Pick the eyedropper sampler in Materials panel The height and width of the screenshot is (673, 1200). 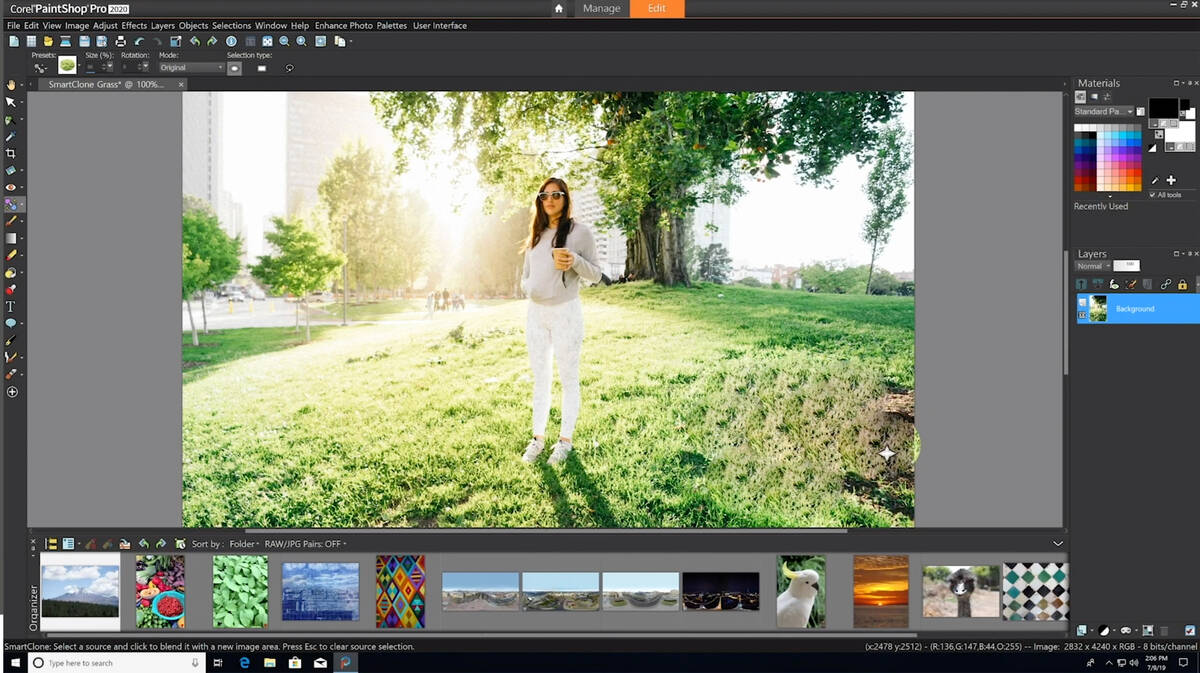click(1154, 181)
